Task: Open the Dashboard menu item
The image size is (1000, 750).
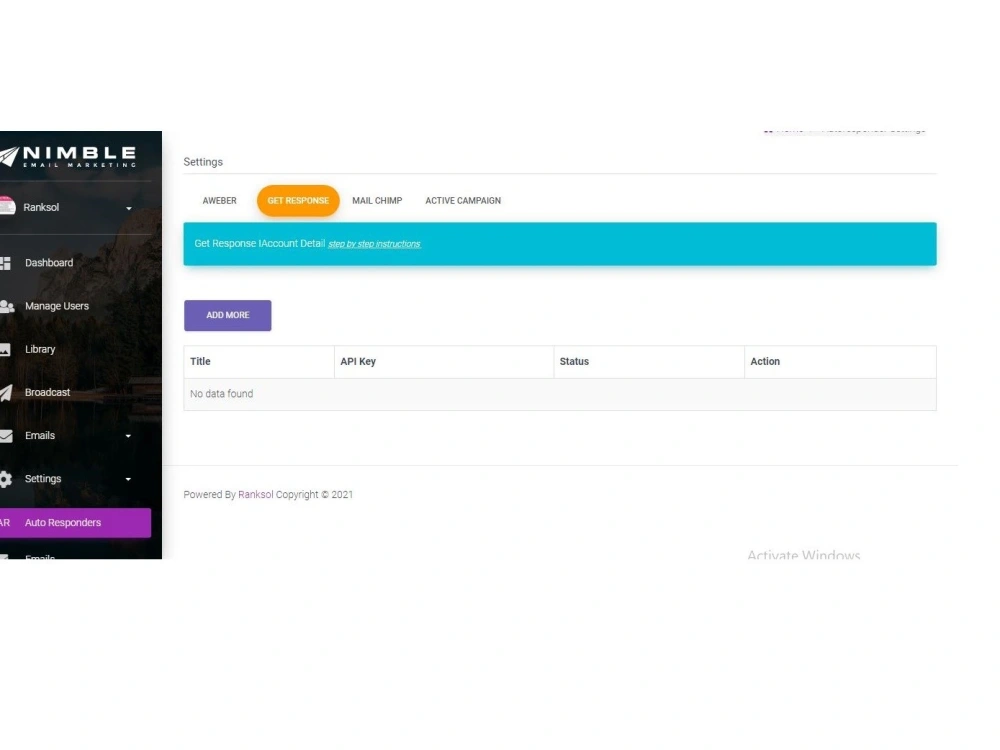Action: [x=49, y=263]
